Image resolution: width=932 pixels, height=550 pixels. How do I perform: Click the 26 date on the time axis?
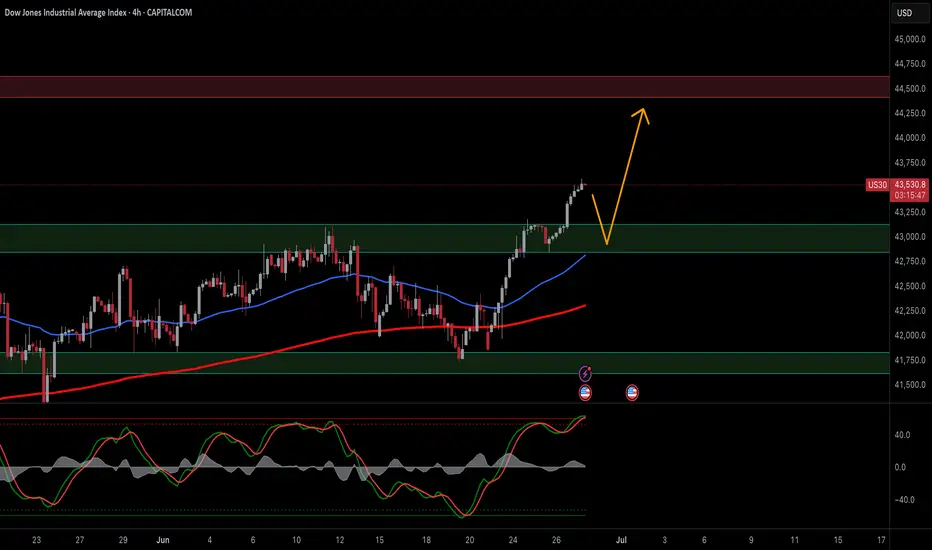pos(556,540)
